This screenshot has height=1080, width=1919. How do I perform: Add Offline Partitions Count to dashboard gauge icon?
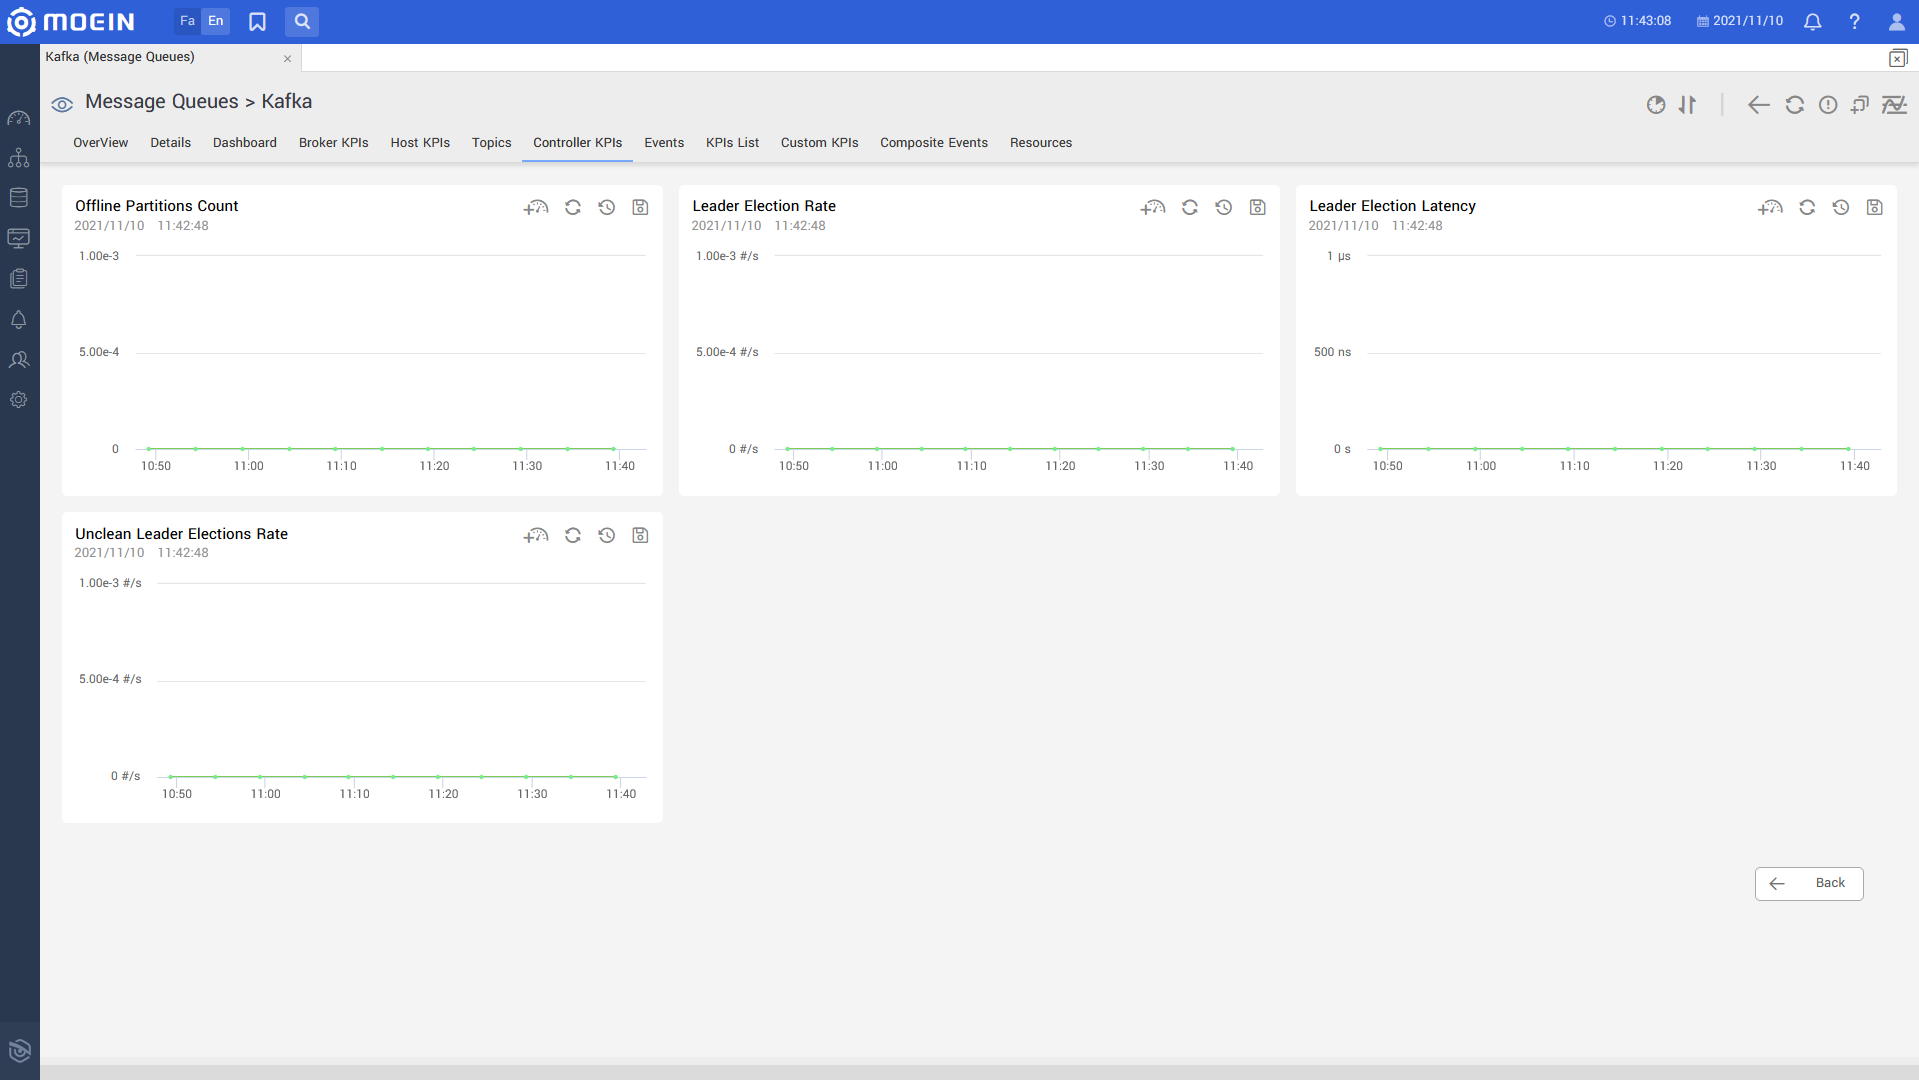click(536, 208)
